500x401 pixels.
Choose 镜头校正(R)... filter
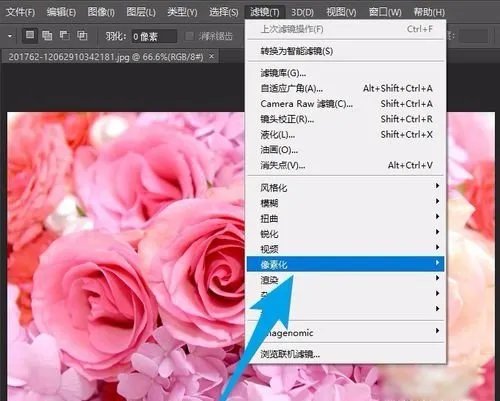[x=346, y=119]
